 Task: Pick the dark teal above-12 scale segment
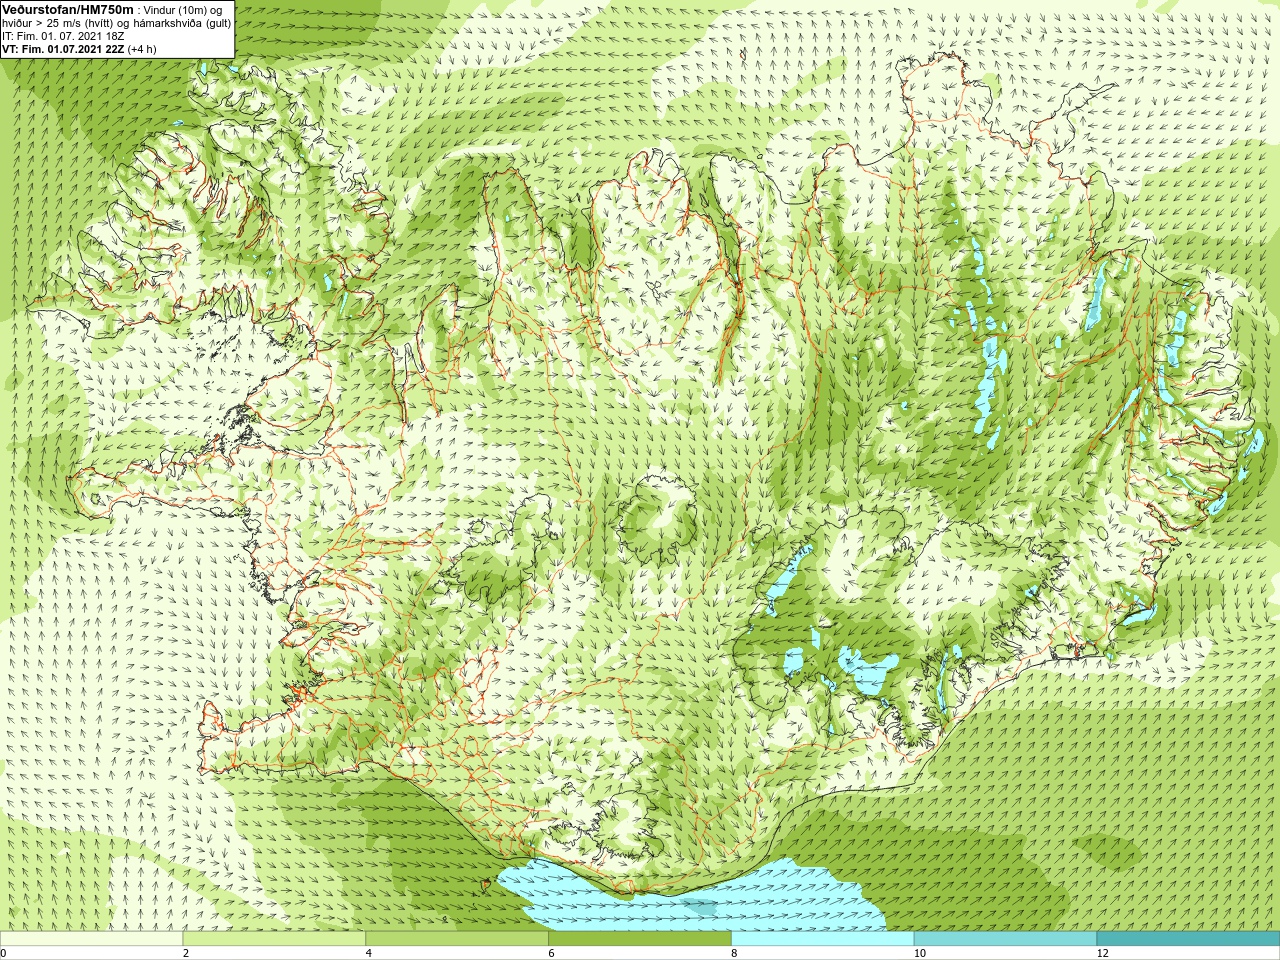tap(1188, 939)
